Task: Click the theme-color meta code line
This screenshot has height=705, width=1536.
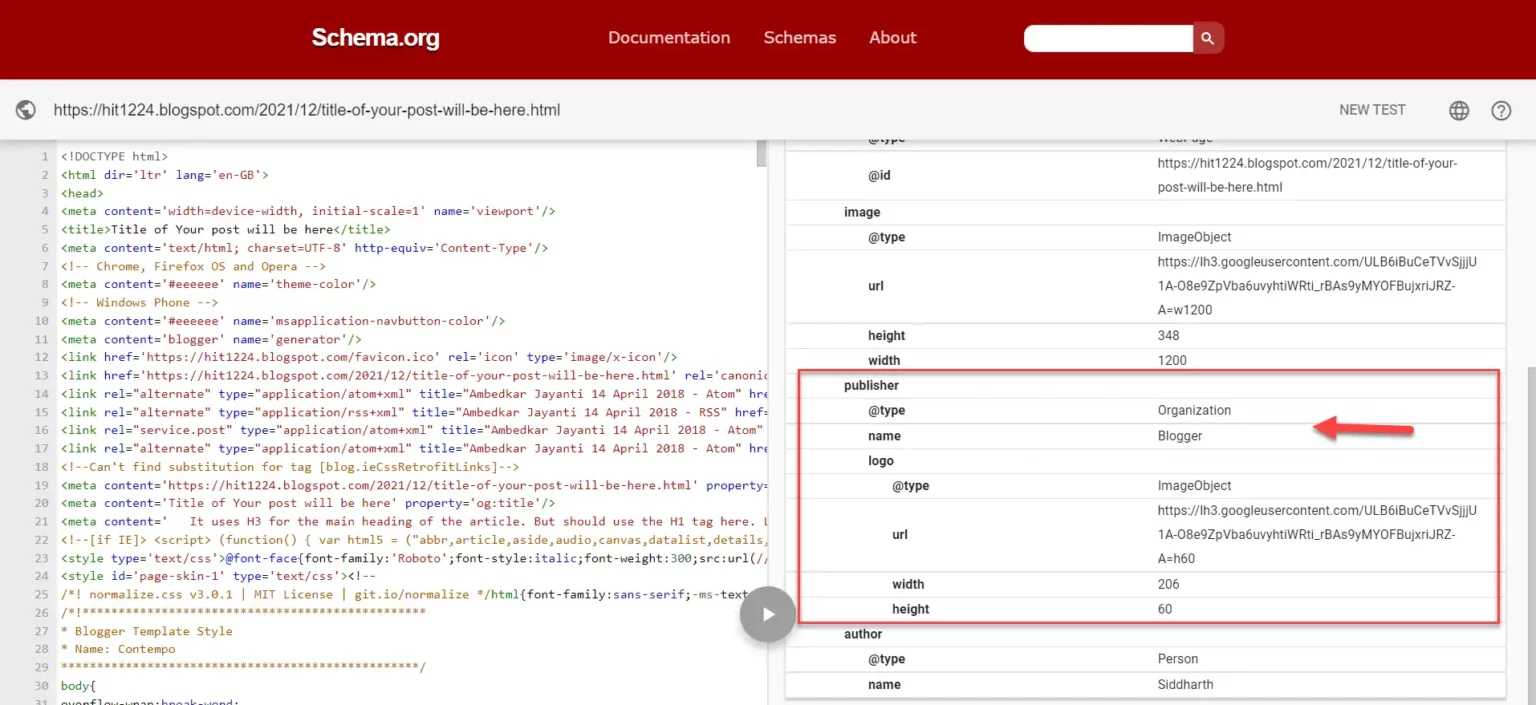Action: (x=218, y=284)
